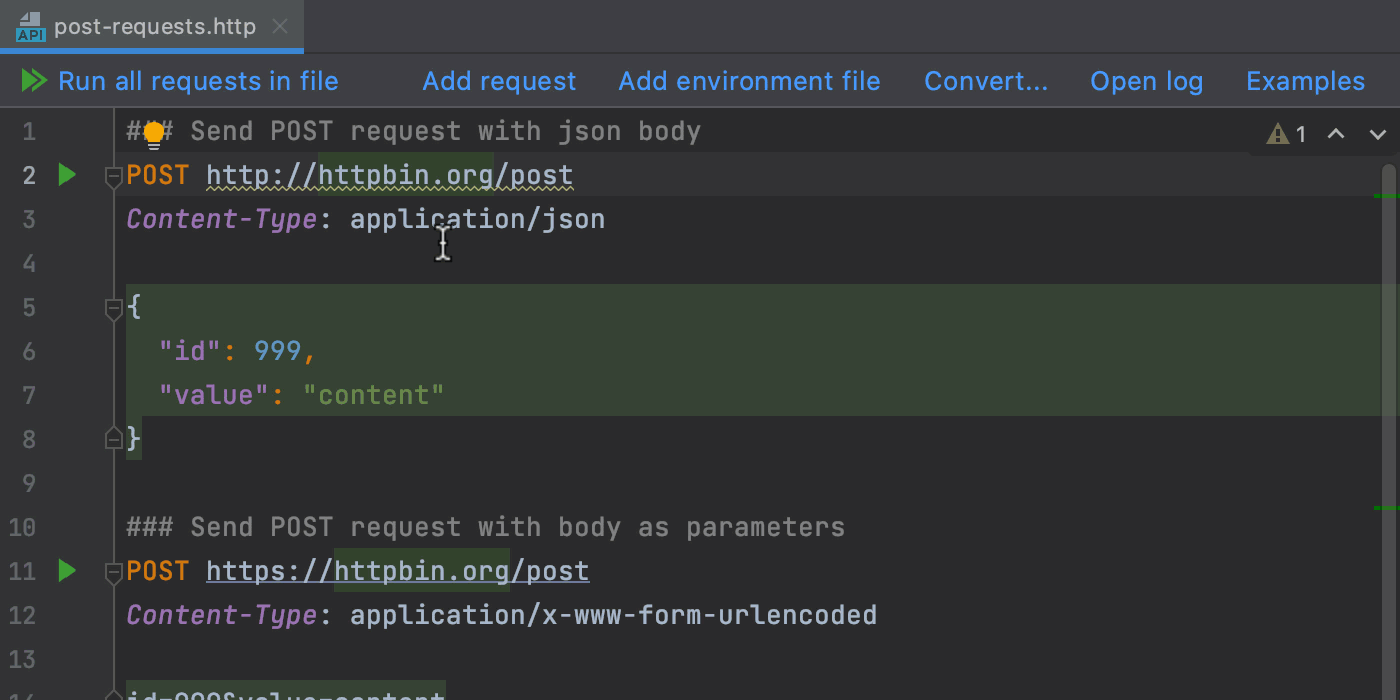Click the "content" string value
This screenshot has width=1400, height=700.
pos(373,395)
